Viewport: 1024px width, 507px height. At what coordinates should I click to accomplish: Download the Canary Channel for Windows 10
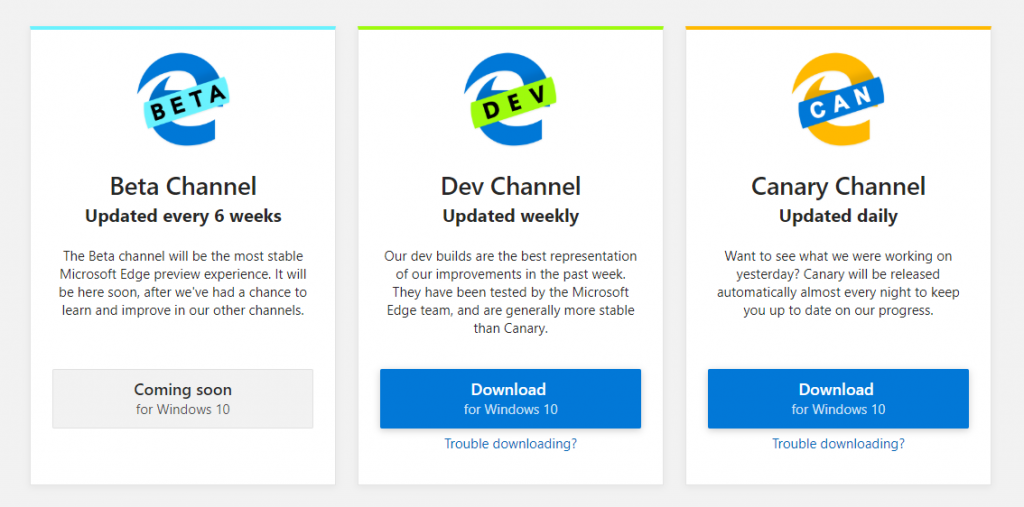tap(839, 399)
